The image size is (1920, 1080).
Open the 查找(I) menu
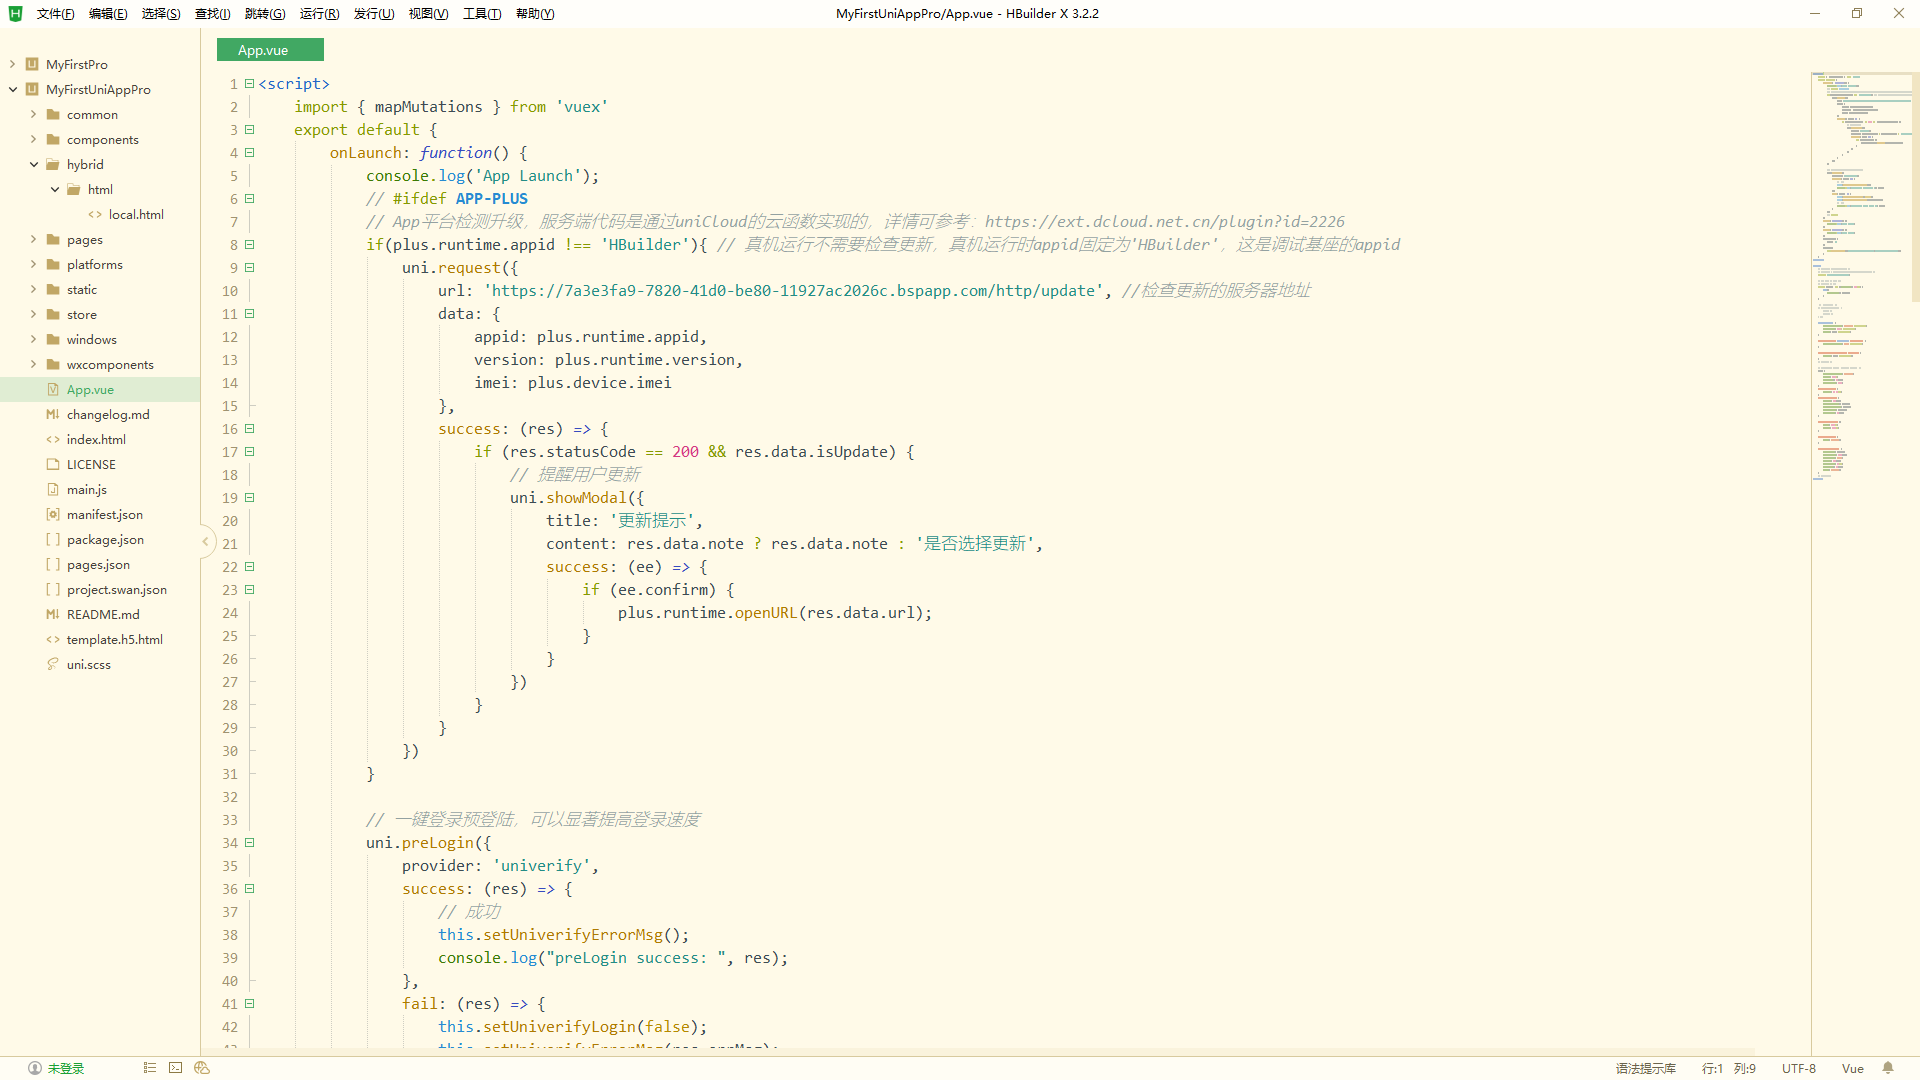click(212, 14)
